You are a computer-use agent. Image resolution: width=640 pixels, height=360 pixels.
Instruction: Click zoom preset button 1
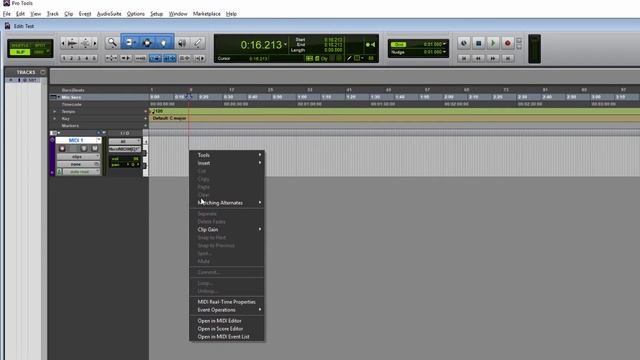click(x=64, y=58)
